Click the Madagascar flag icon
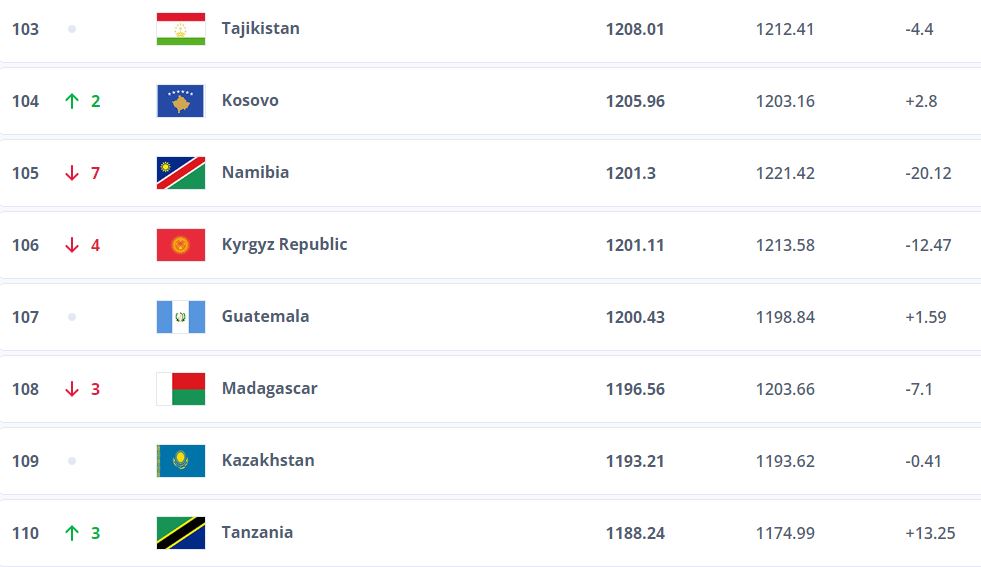 (x=181, y=389)
